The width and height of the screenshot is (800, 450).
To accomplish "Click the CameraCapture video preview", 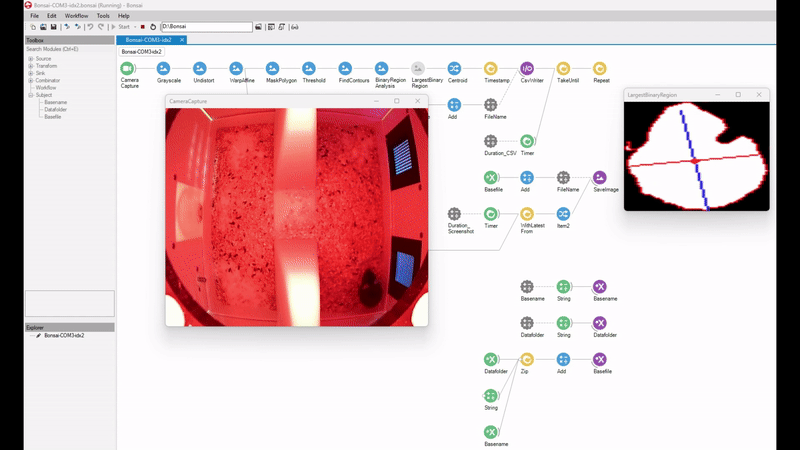I will click(x=296, y=217).
